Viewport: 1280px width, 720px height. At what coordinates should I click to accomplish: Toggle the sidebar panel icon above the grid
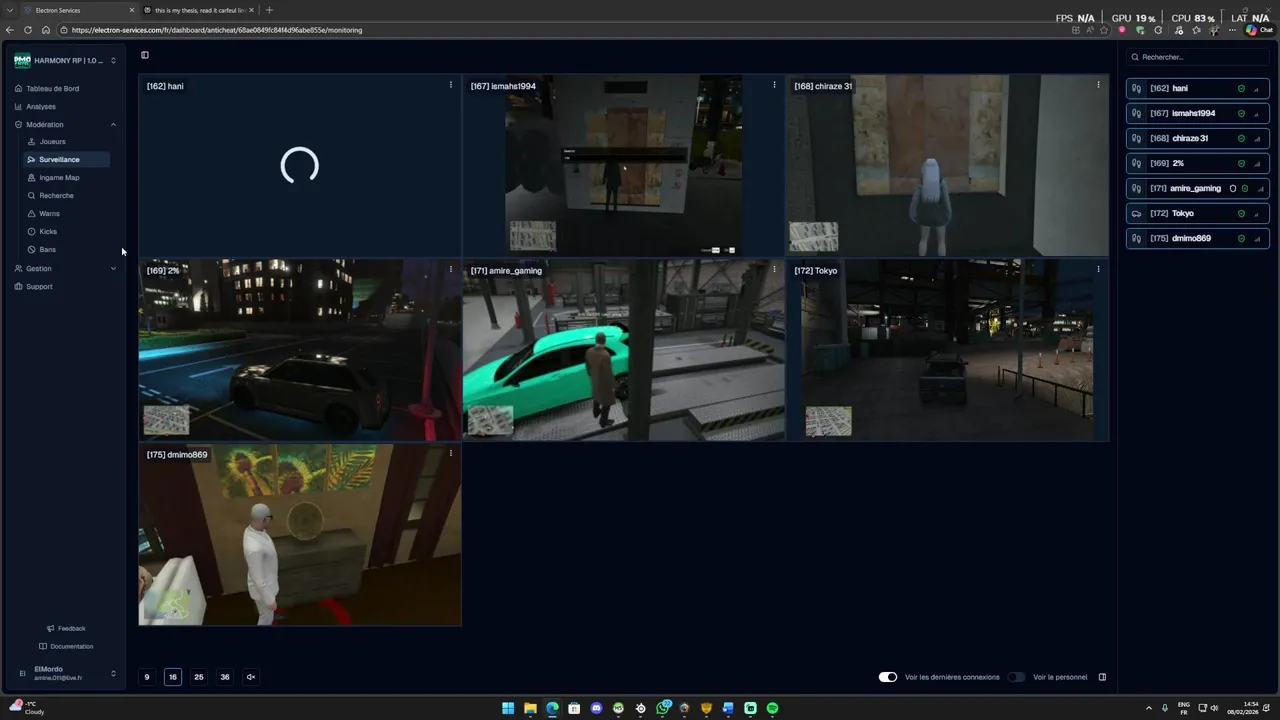pyautogui.click(x=145, y=55)
